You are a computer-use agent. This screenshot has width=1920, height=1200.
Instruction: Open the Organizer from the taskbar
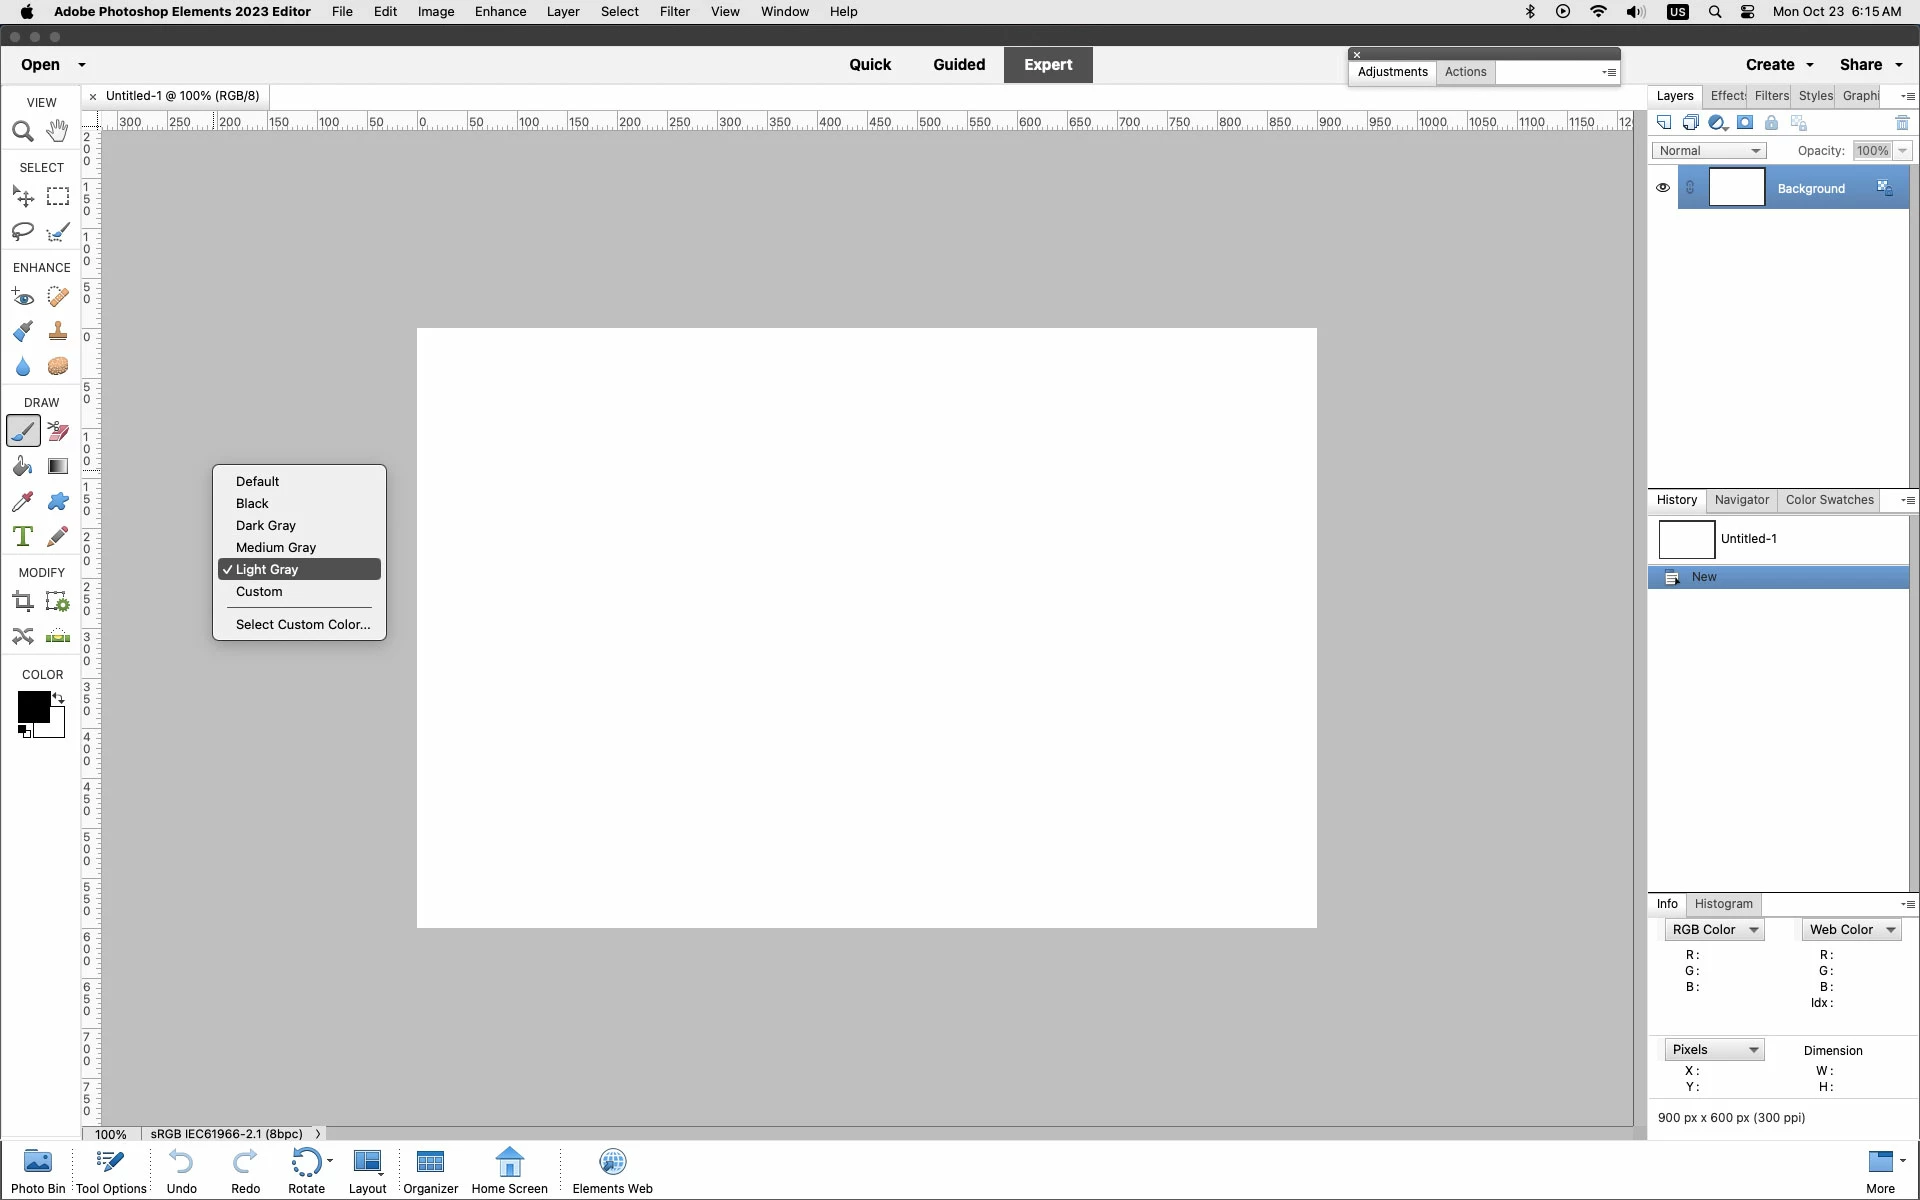(430, 1170)
